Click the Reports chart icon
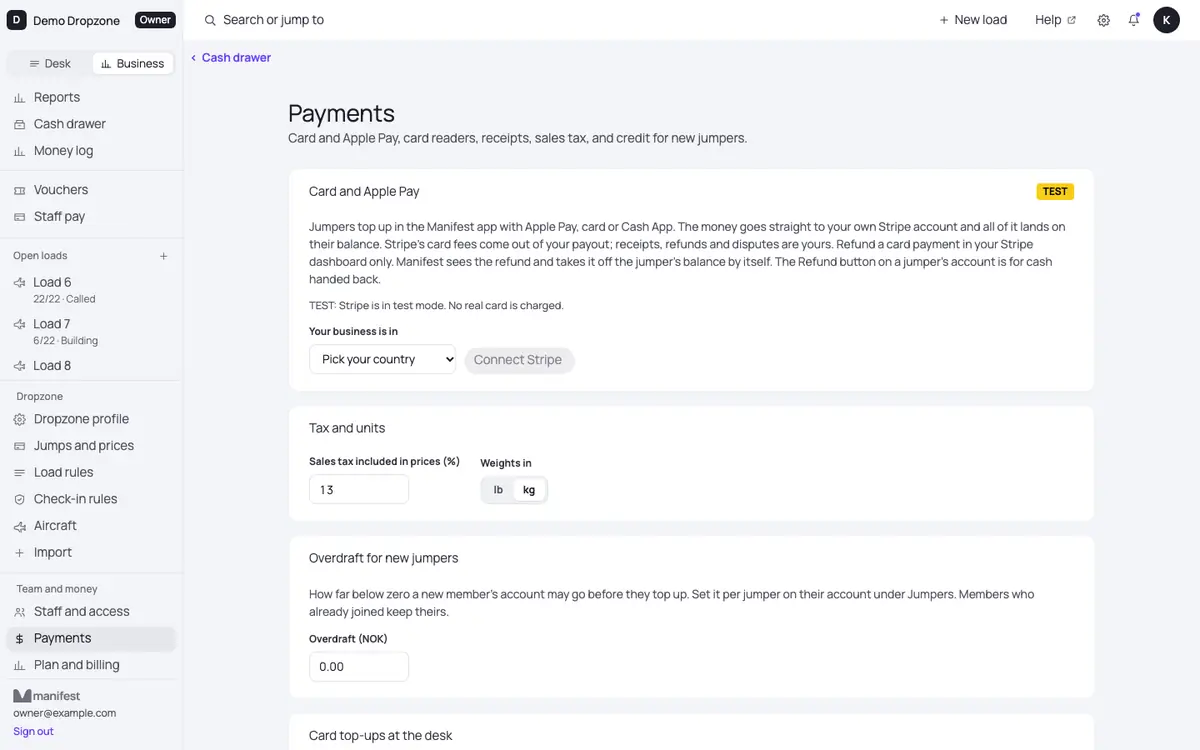Screen dimensions: 1200x750 click(19, 98)
